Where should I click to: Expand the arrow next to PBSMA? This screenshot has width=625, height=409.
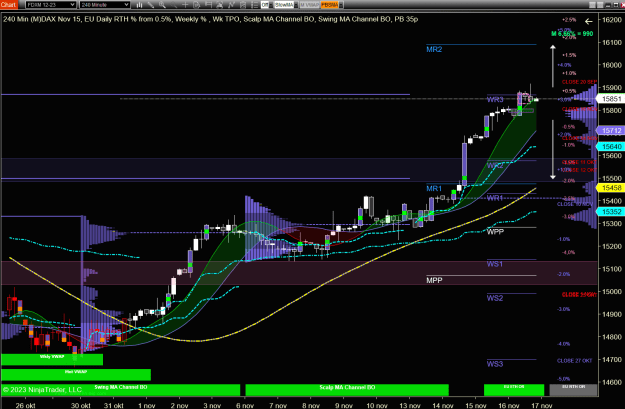[x=341, y=5]
